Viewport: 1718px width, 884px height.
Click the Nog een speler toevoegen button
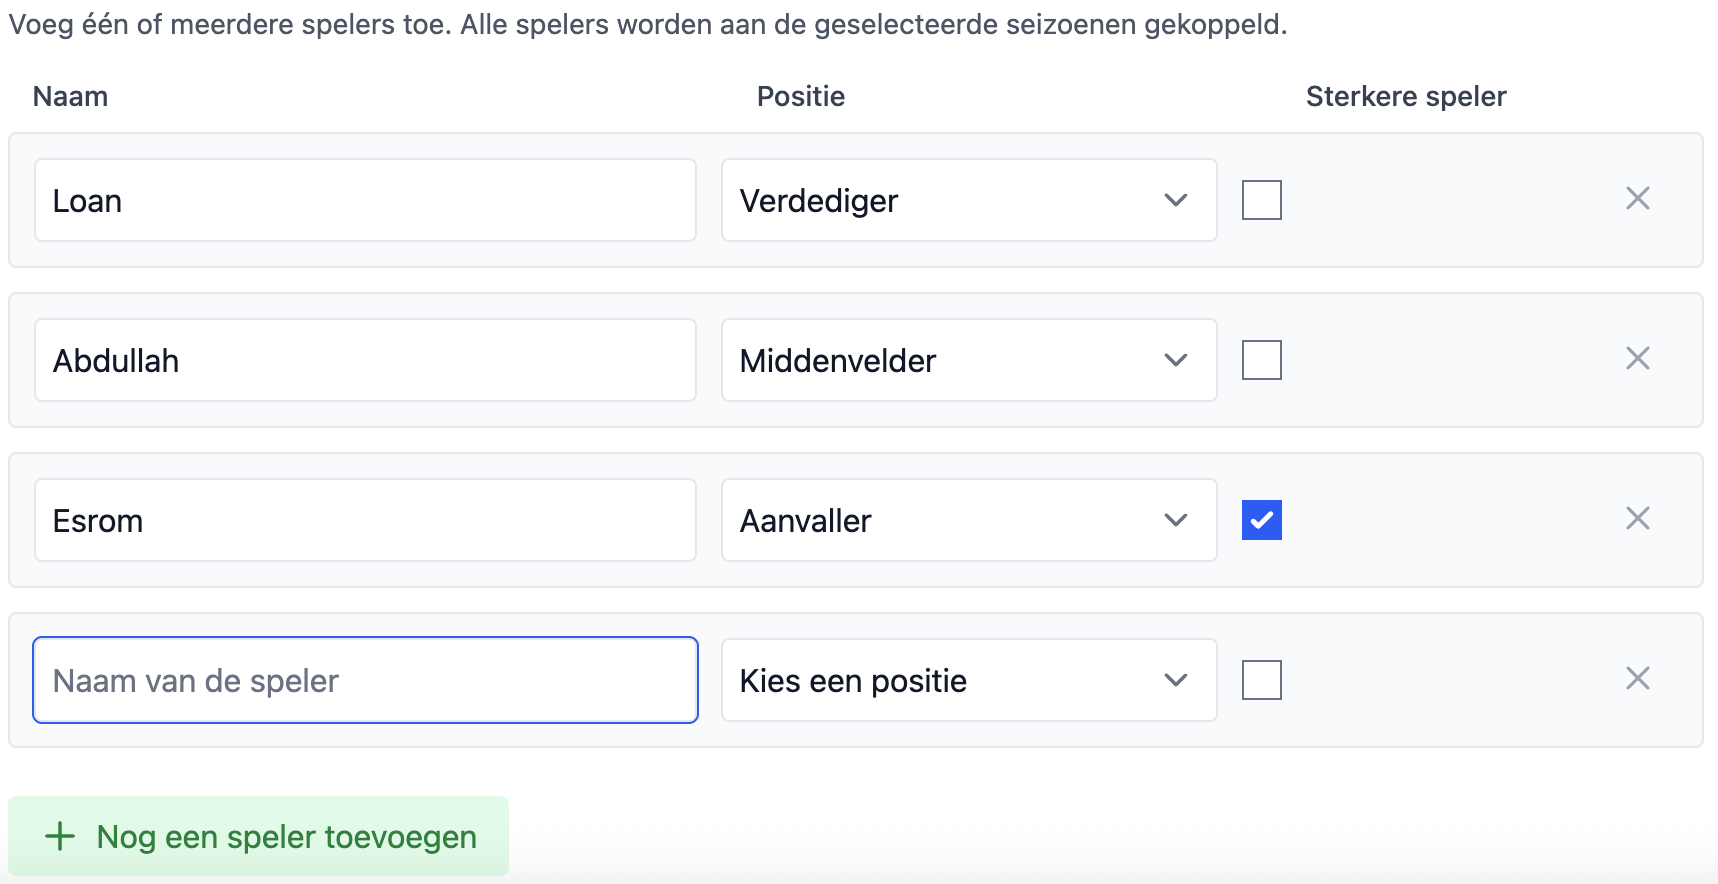(258, 836)
